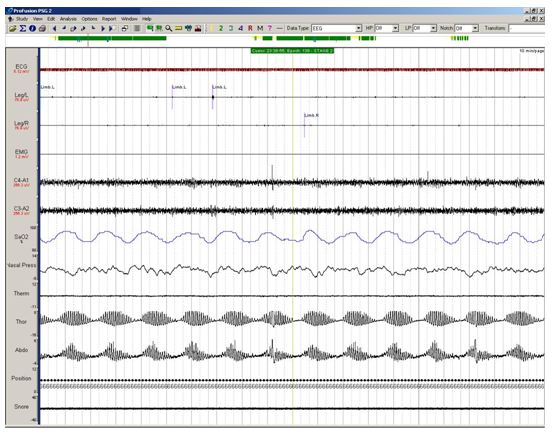Click the Limb R event marker
The height and width of the screenshot is (434, 553).
pos(311,115)
